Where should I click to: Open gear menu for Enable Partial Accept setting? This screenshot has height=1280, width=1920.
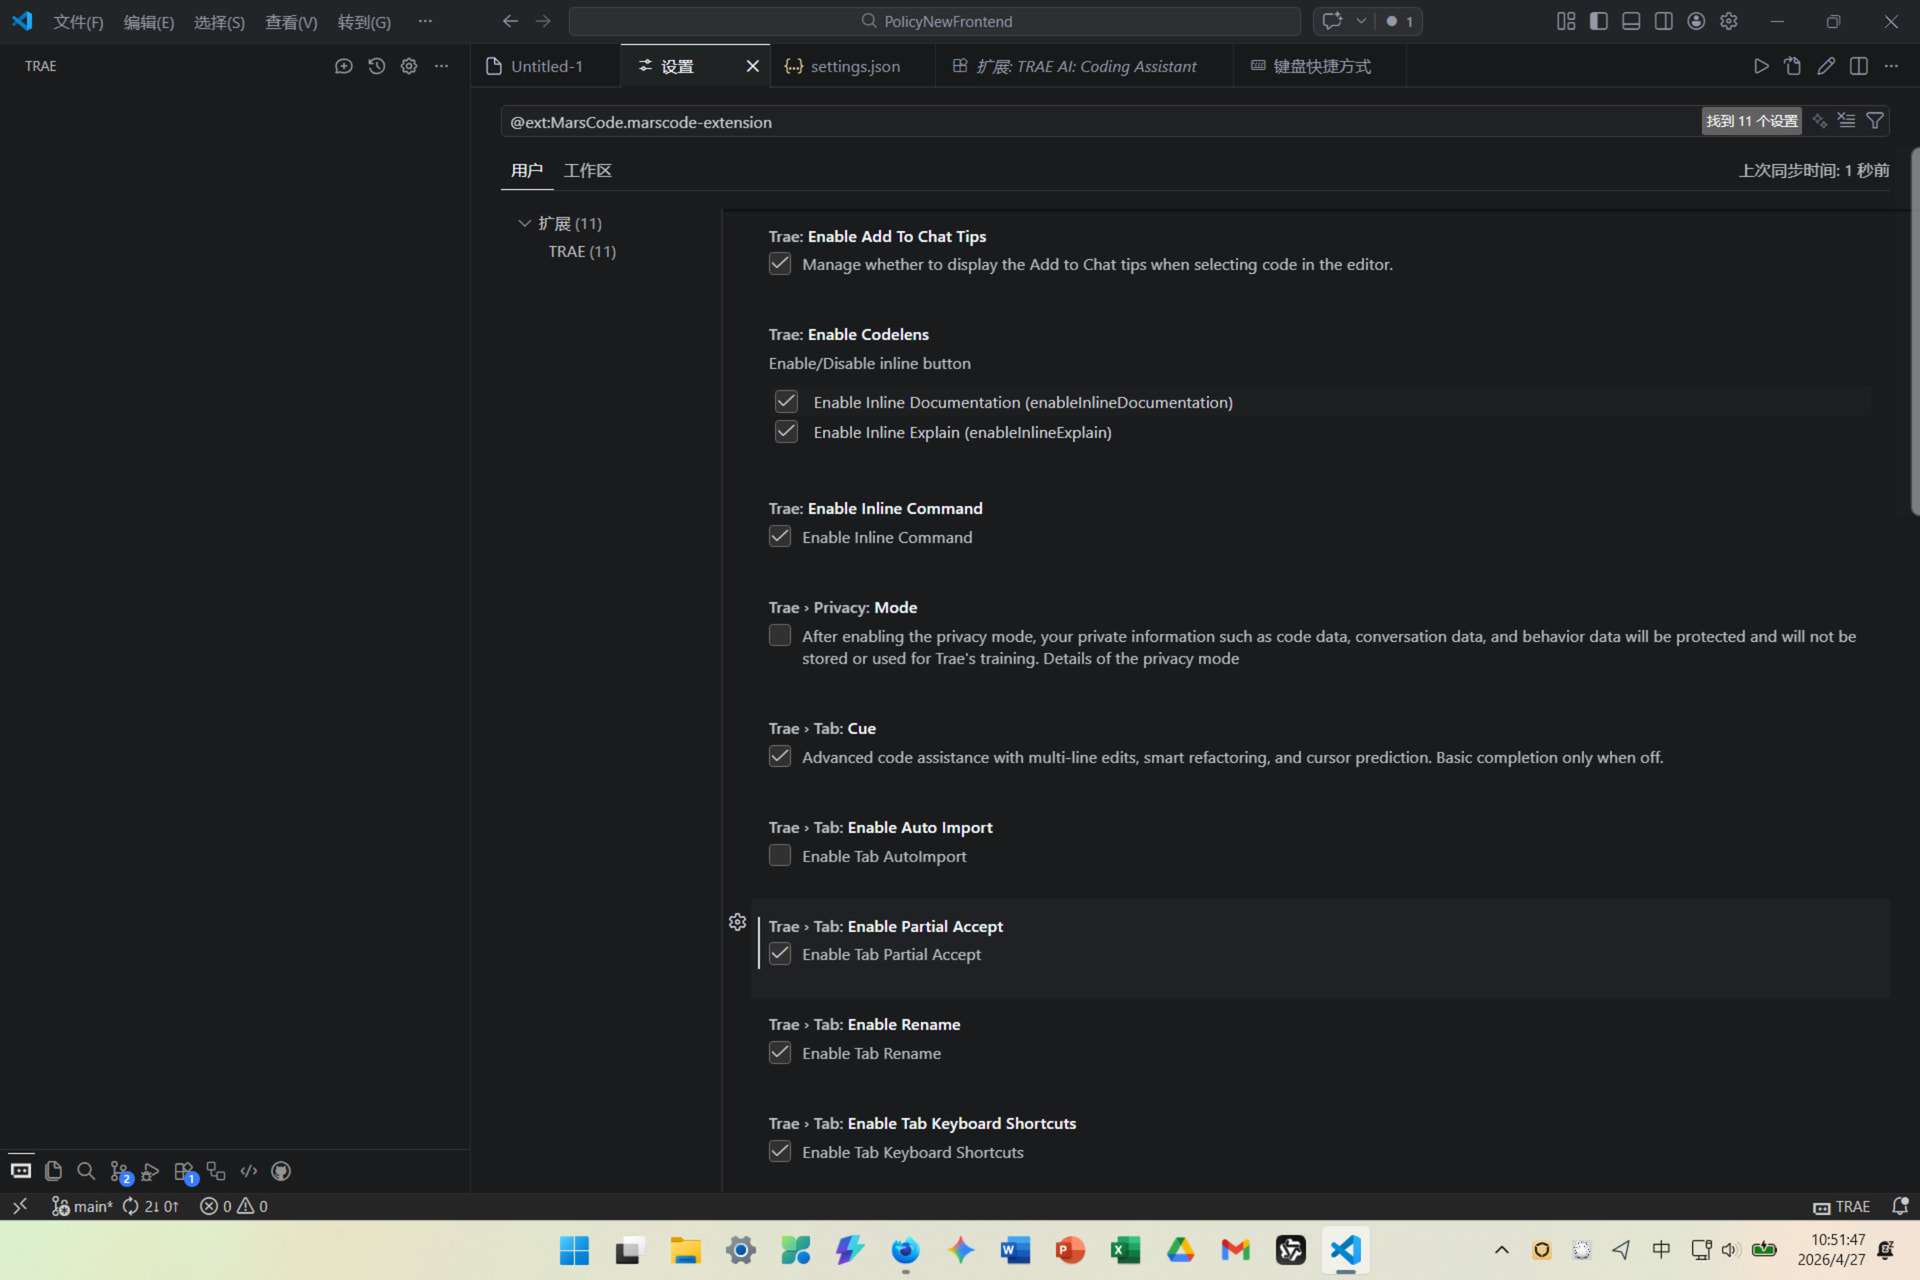coord(737,922)
